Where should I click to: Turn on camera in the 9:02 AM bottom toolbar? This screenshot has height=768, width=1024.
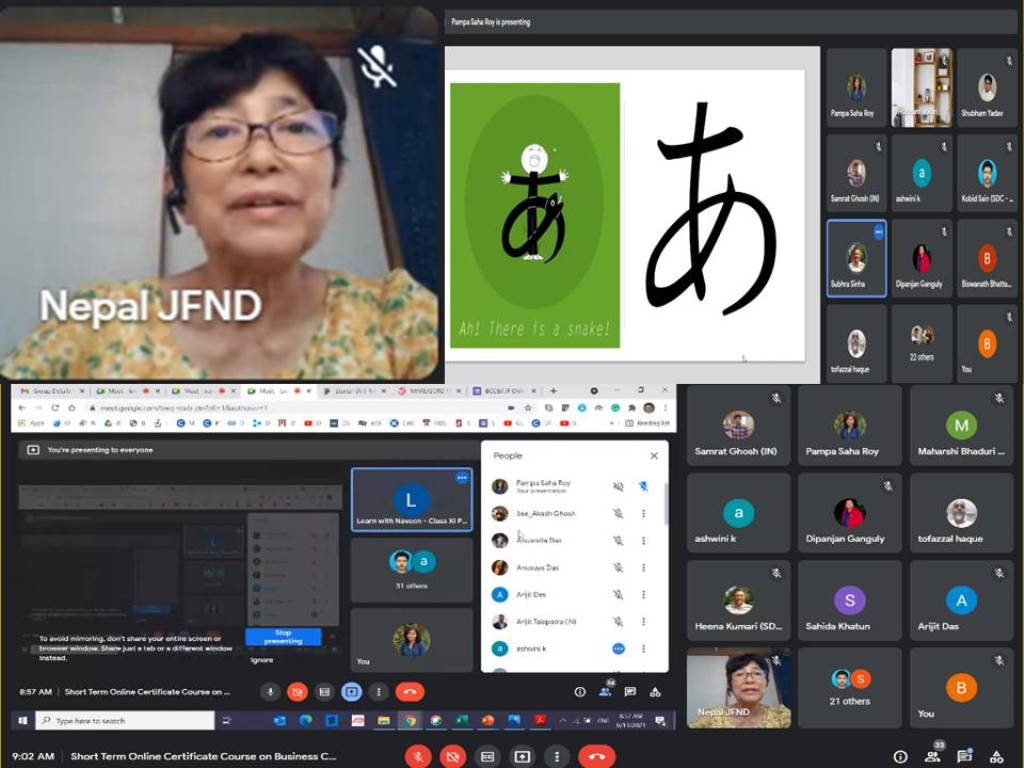click(x=453, y=757)
